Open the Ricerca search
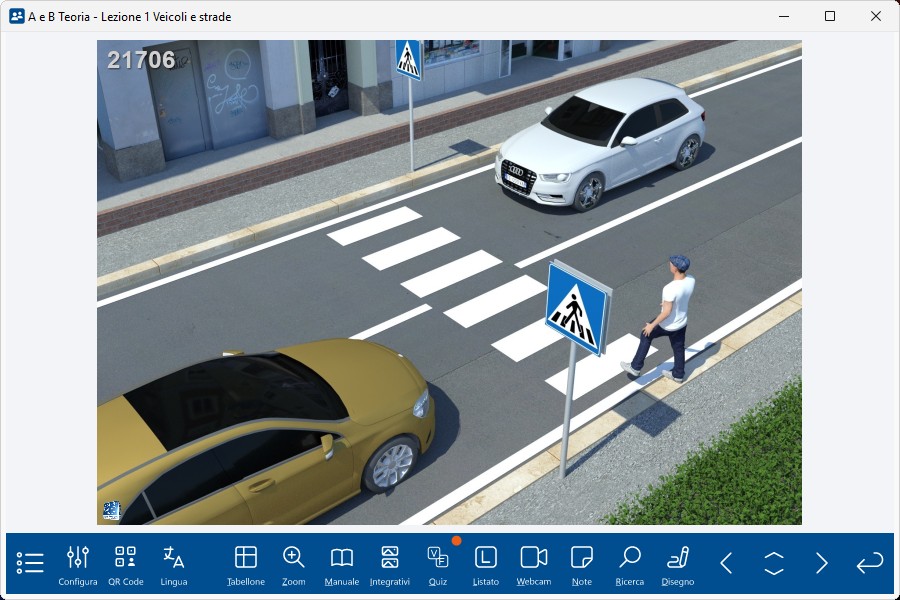Viewport: 900px width, 600px height. tap(630, 565)
